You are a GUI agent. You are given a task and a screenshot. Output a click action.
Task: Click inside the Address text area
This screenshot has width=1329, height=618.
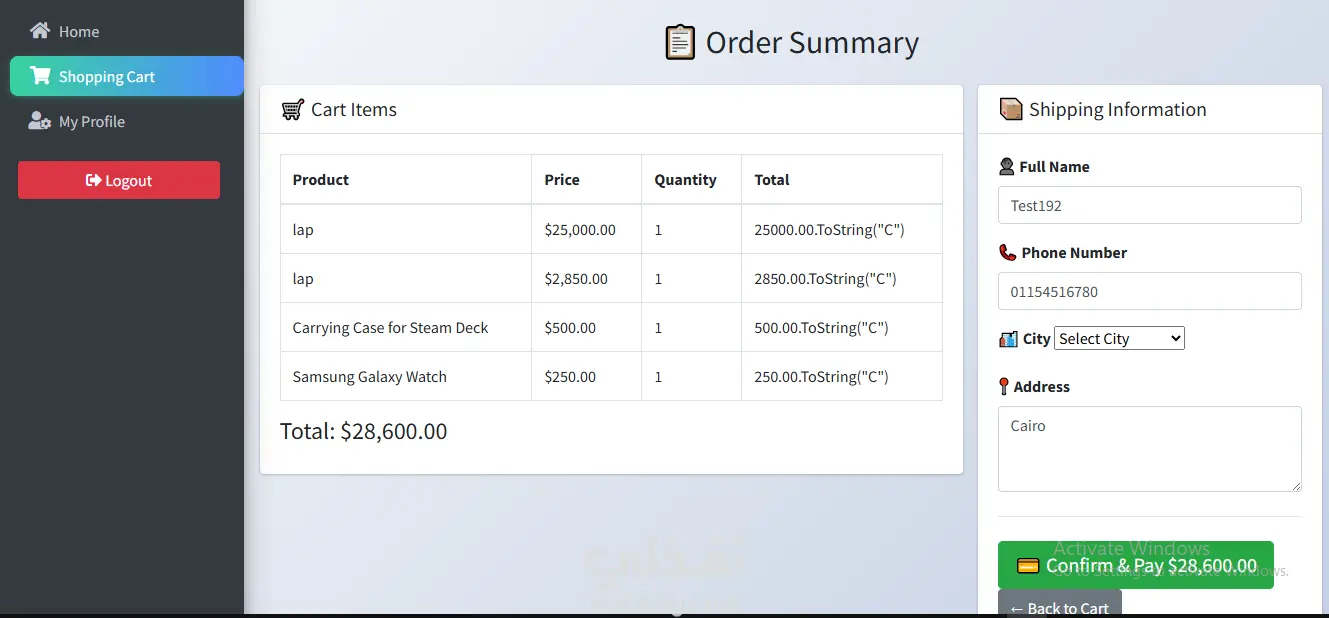pos(1149,449)
